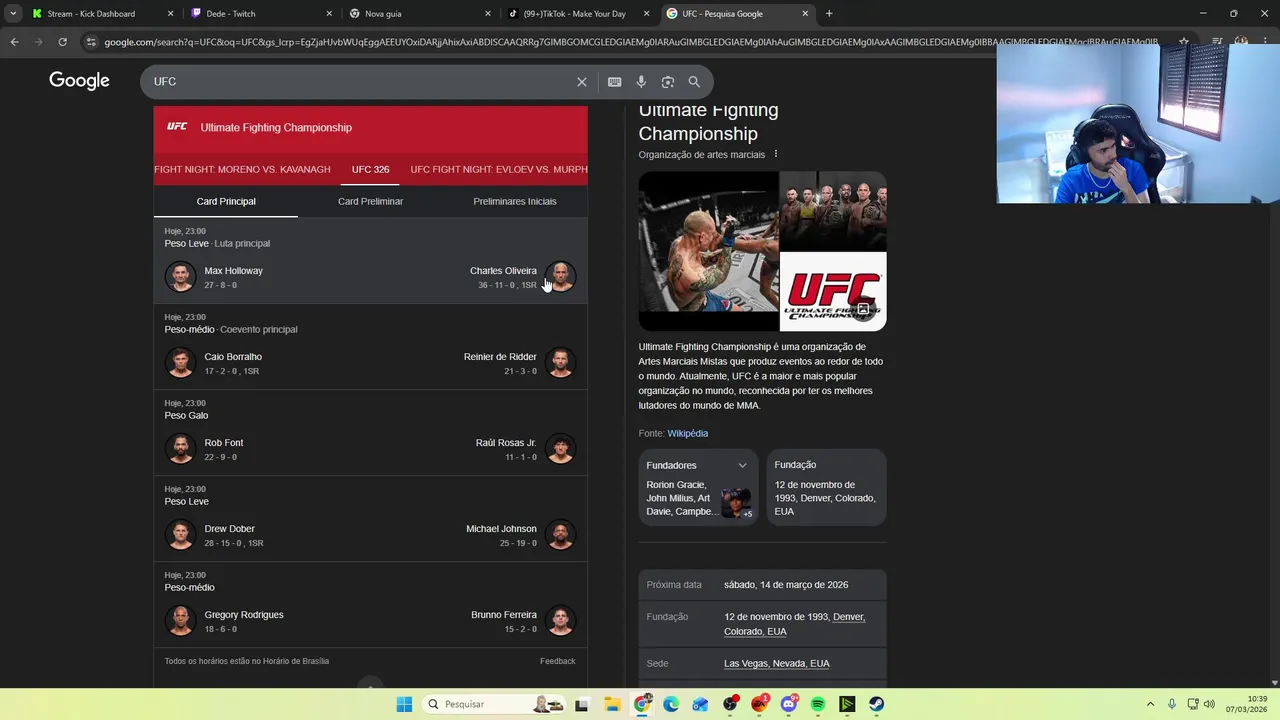Start voice search with microphone icon

641,82
